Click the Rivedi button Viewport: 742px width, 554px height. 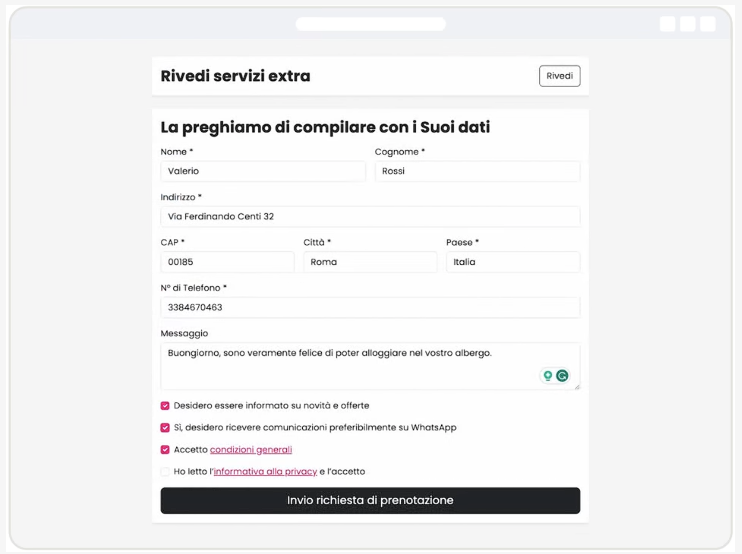pyautogui.click(x=559, y=76)
